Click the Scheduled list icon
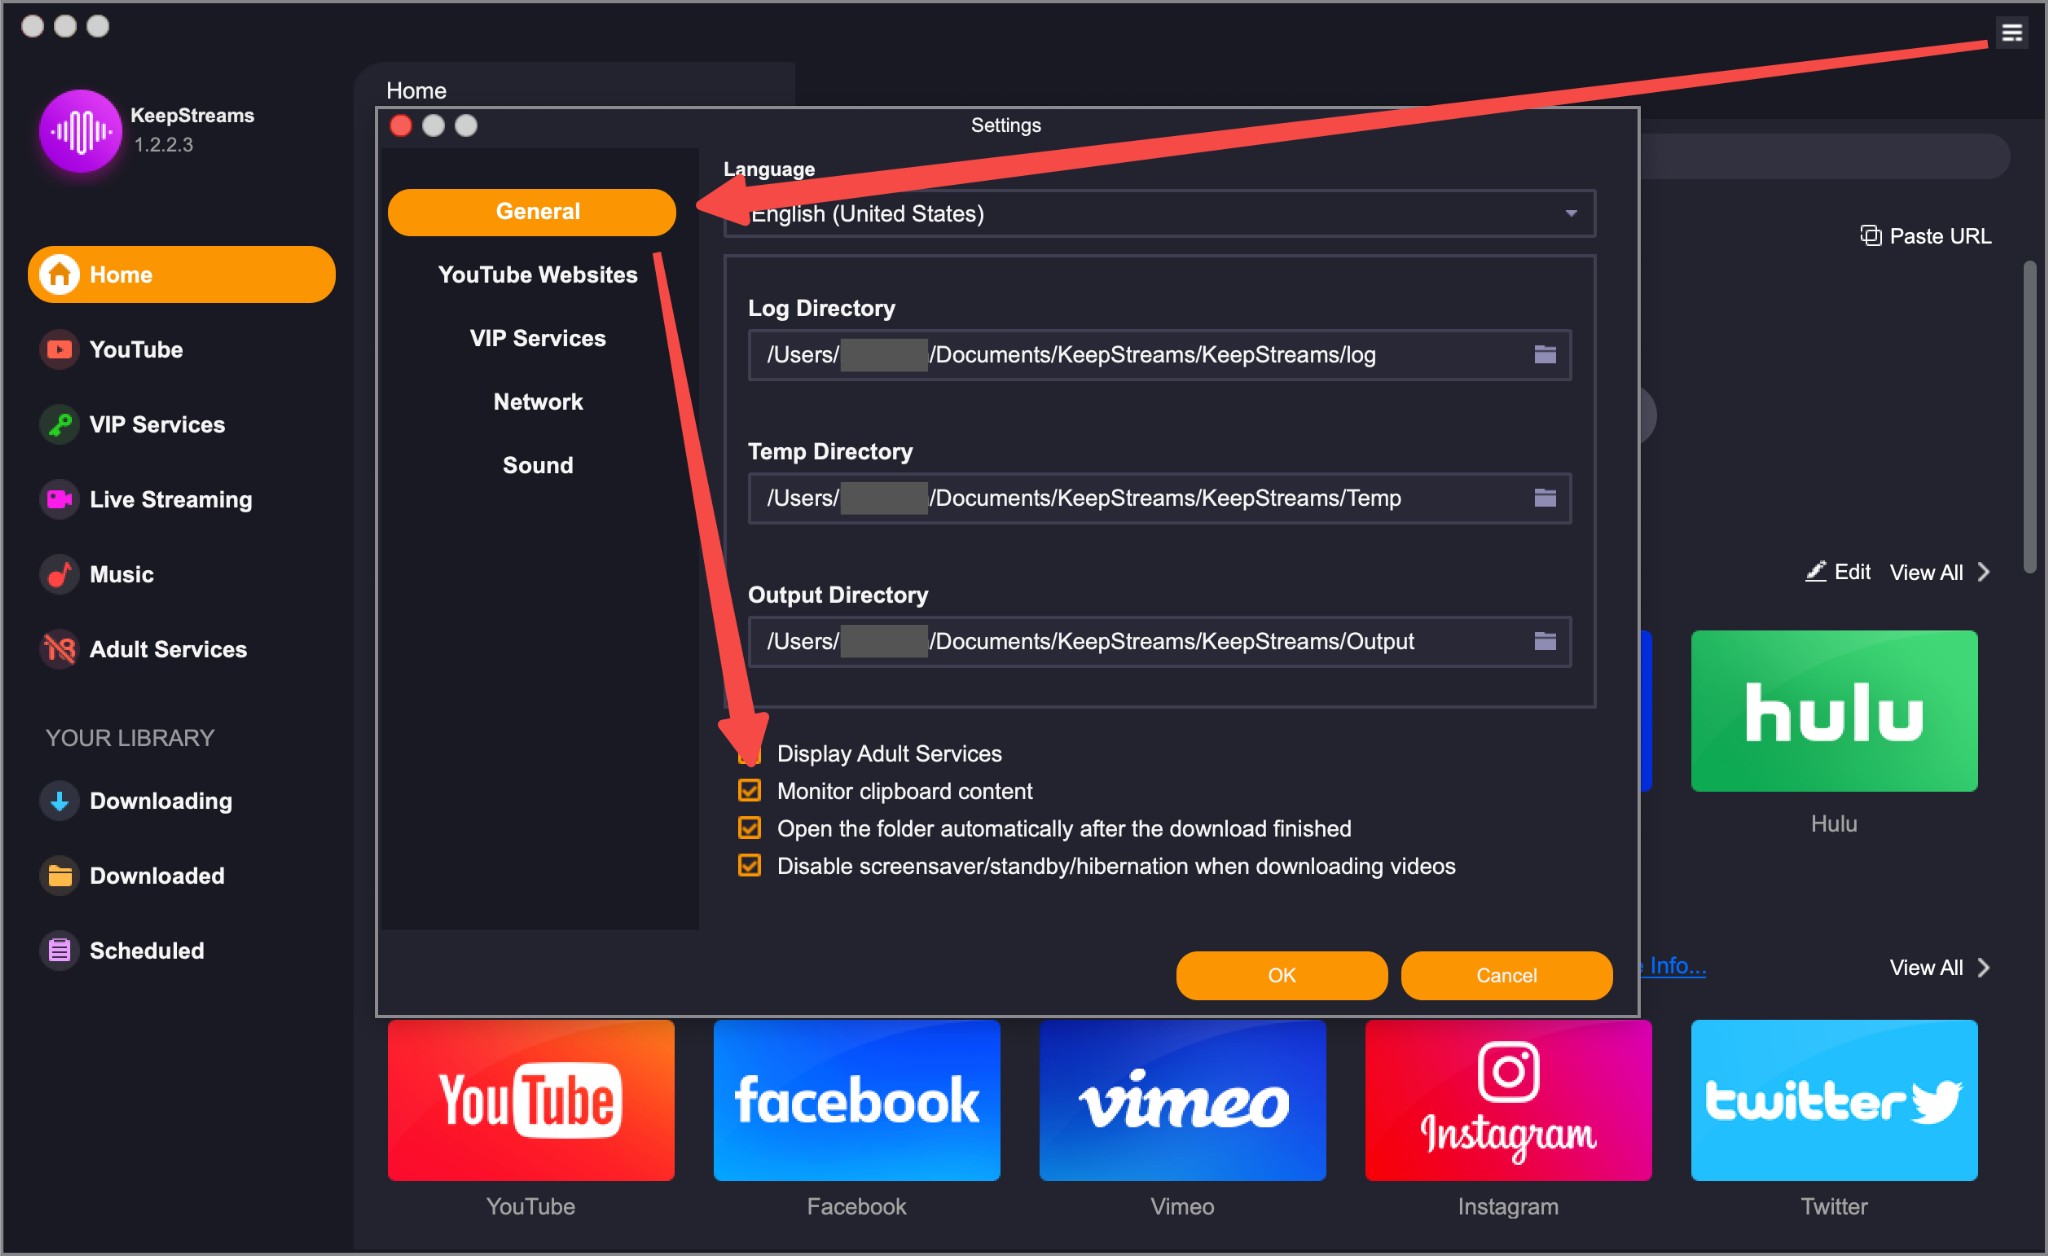The width and height of the screenshot is (2048, 1256). (x=60, y=951)
